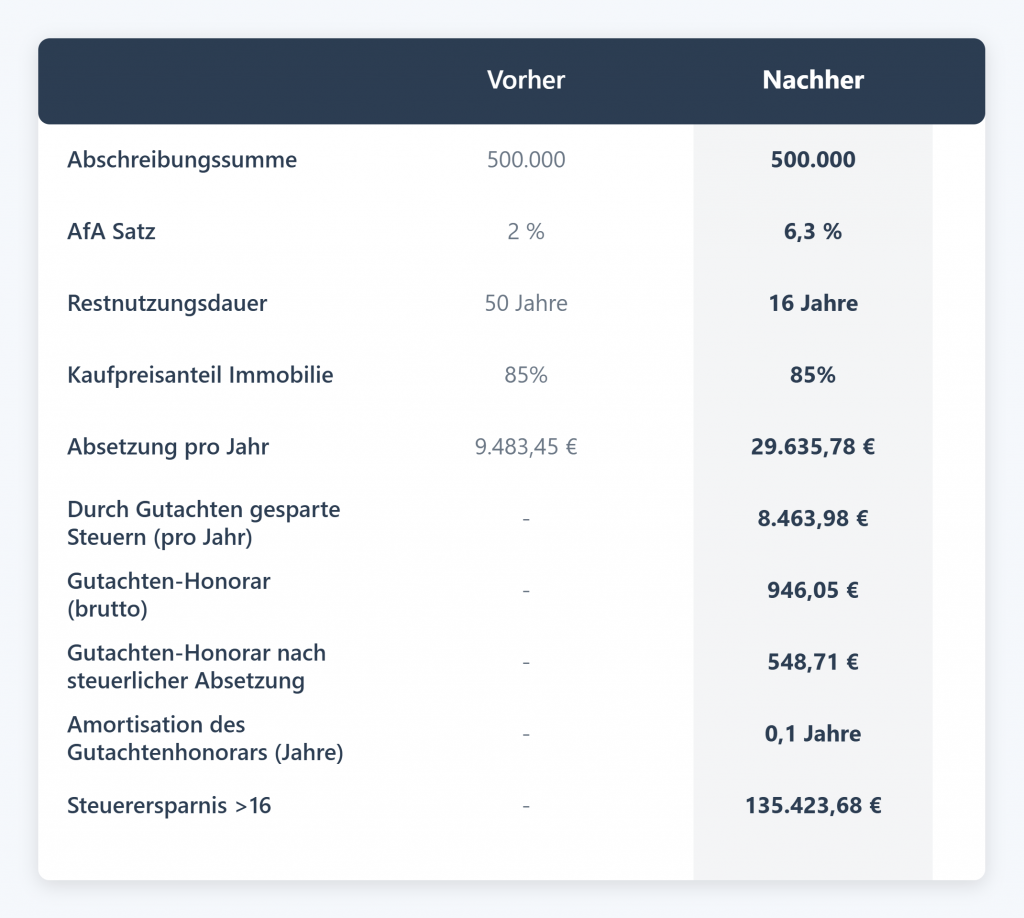Select the 16 Jahre value
1024x918 pixels.
[813, 303]
